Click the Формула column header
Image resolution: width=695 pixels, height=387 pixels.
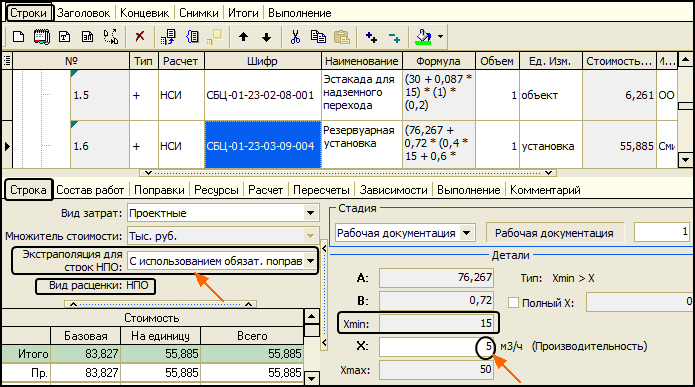click(438, 61)
